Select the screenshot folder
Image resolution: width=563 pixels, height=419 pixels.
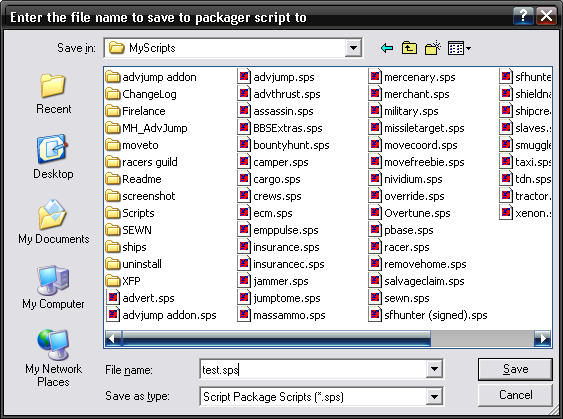tap(140, 196)
